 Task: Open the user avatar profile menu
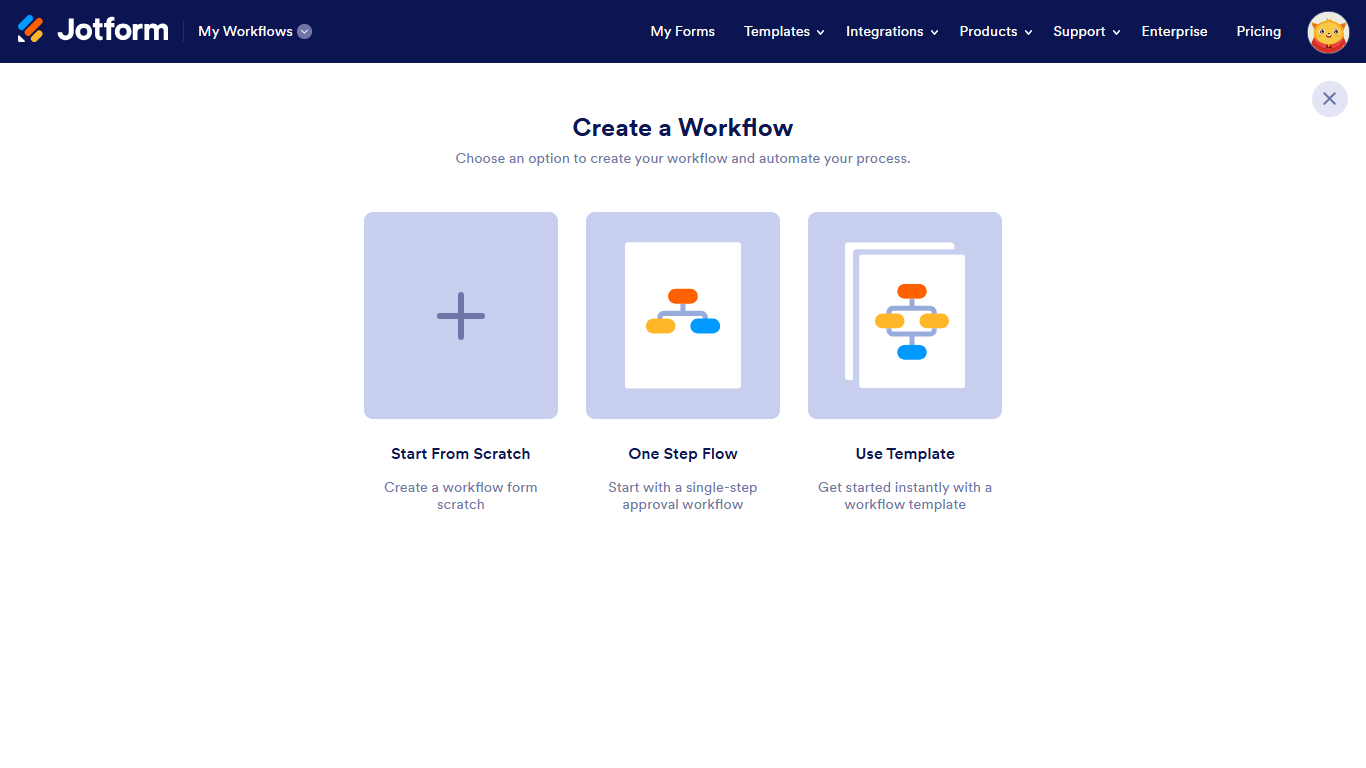[1329, 32]
